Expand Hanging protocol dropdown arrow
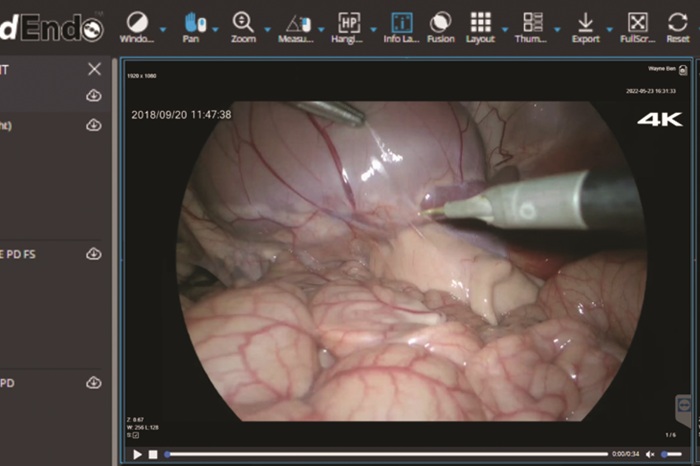 [373, 29]
